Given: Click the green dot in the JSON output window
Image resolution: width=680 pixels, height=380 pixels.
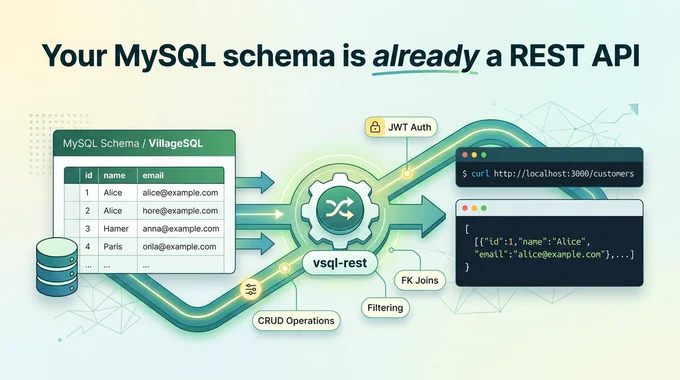Looking at the screenshot, I should tap(484, 208).
